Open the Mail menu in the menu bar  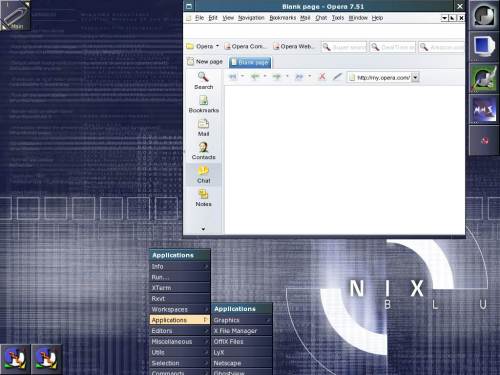305,18
